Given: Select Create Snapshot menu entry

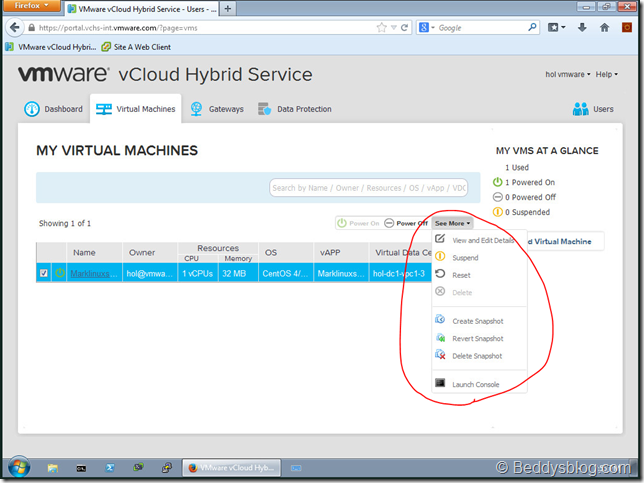Looking at the screenshot, I should (x=478, y=321).
